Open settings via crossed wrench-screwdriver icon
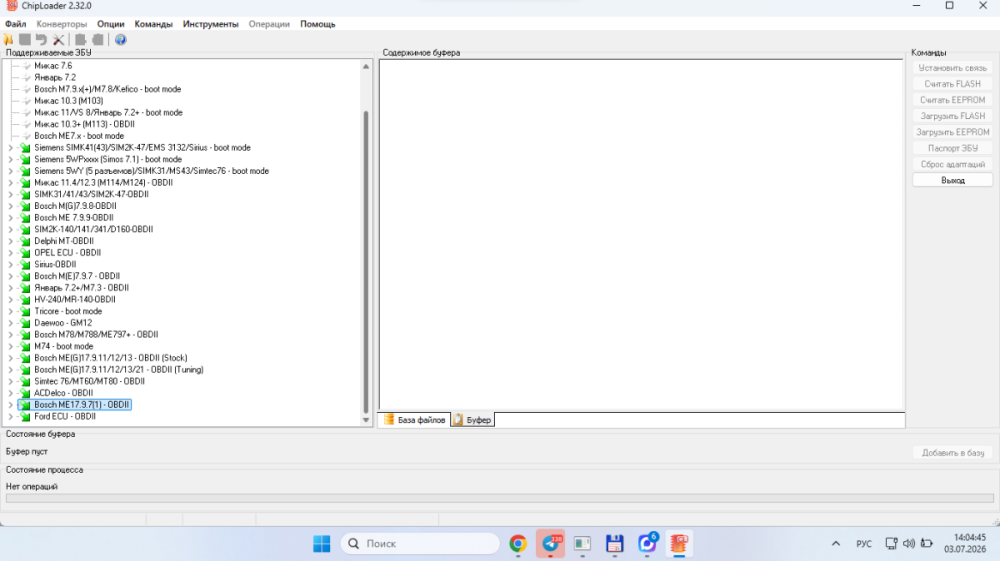Viewport: 1000px width, 561px height. (x=59, y=40)
